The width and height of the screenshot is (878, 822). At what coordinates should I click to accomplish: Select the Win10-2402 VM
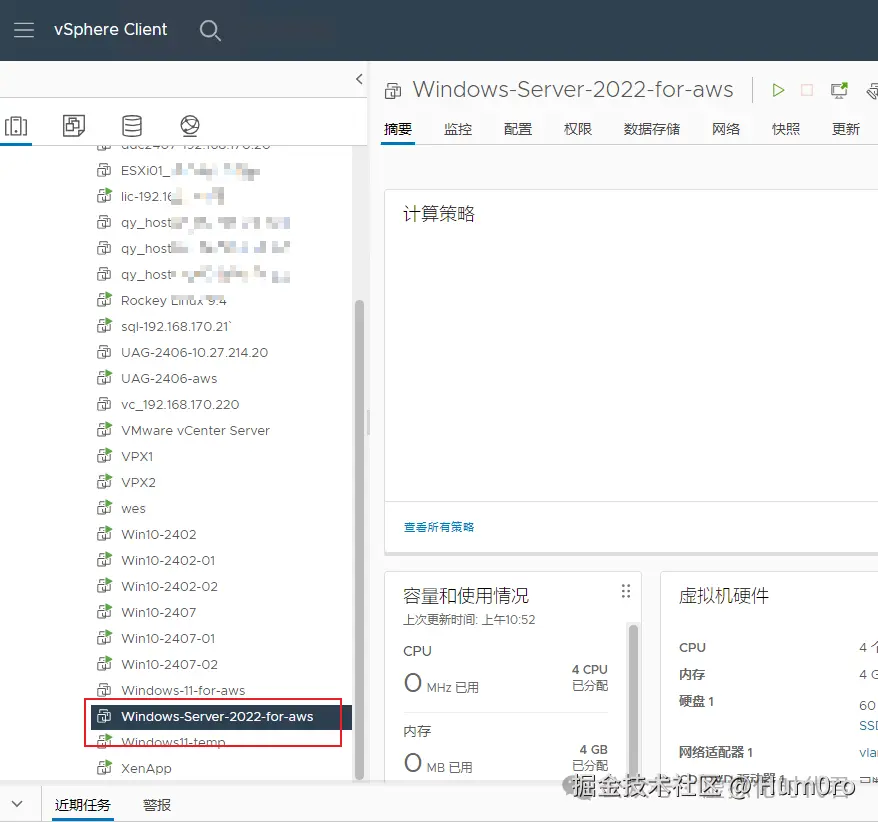(158, 535)
